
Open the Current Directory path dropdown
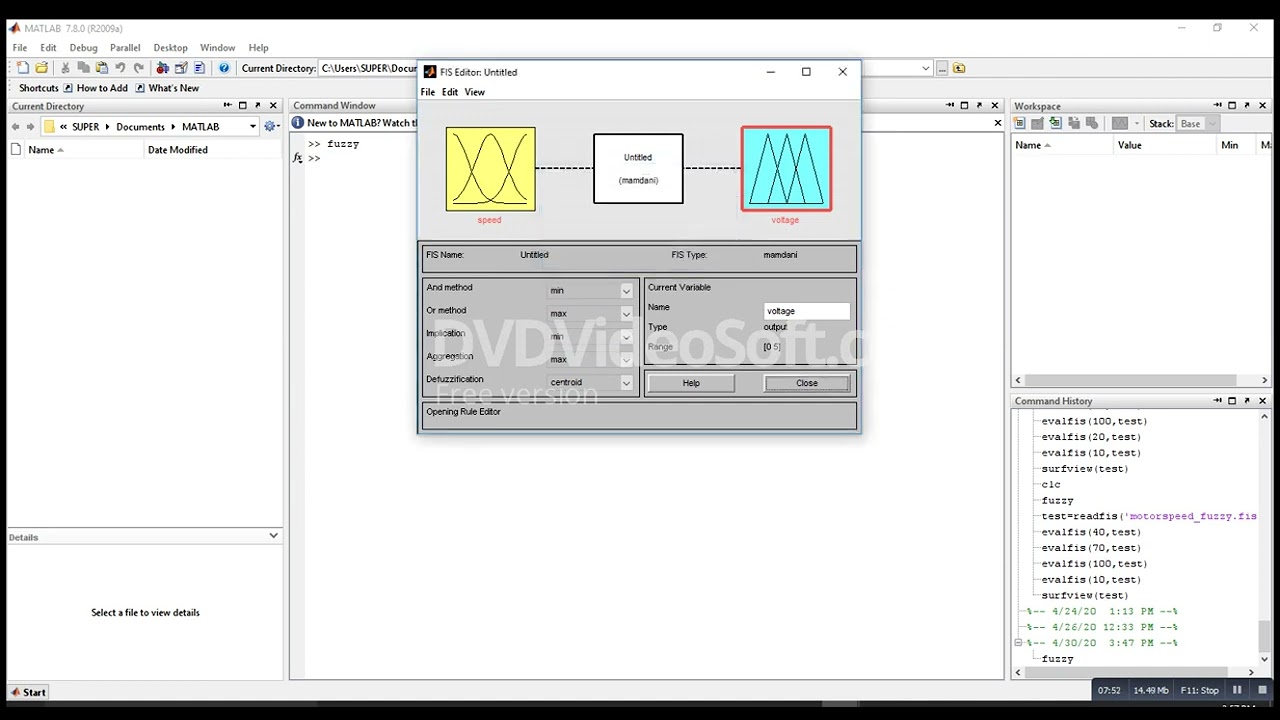tap(926, 68)
